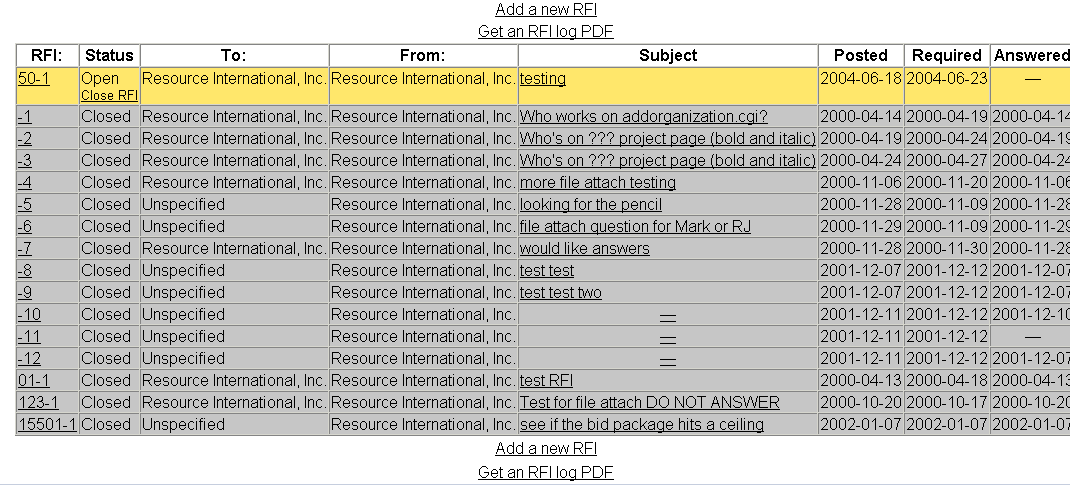Open the dash subject link for RFI -10
Screen dimensions: 1070x485
tap(668, 317)
